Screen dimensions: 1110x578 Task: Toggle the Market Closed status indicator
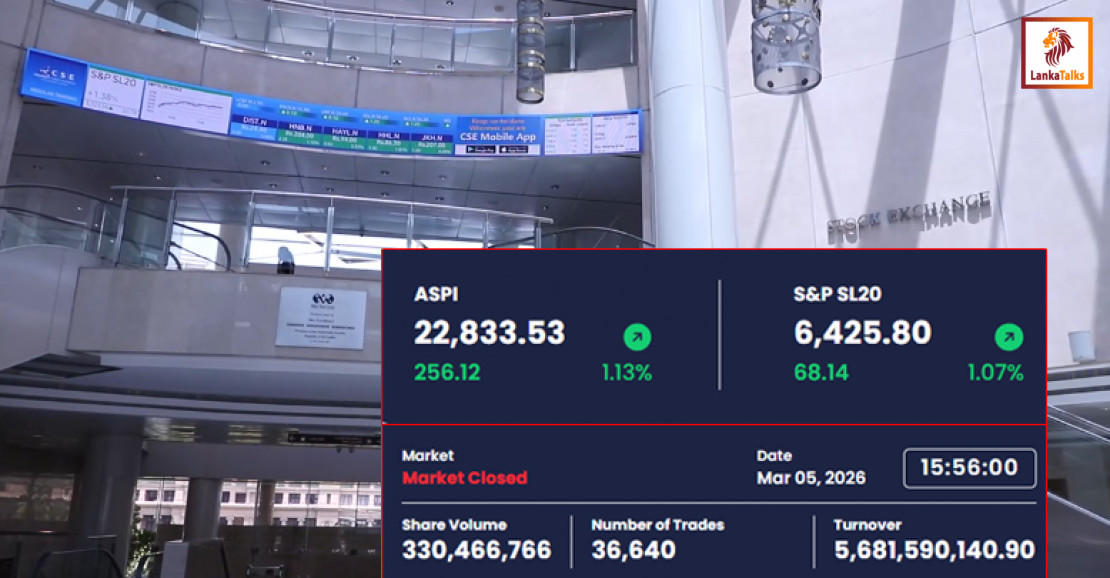[x=466, y=478]
